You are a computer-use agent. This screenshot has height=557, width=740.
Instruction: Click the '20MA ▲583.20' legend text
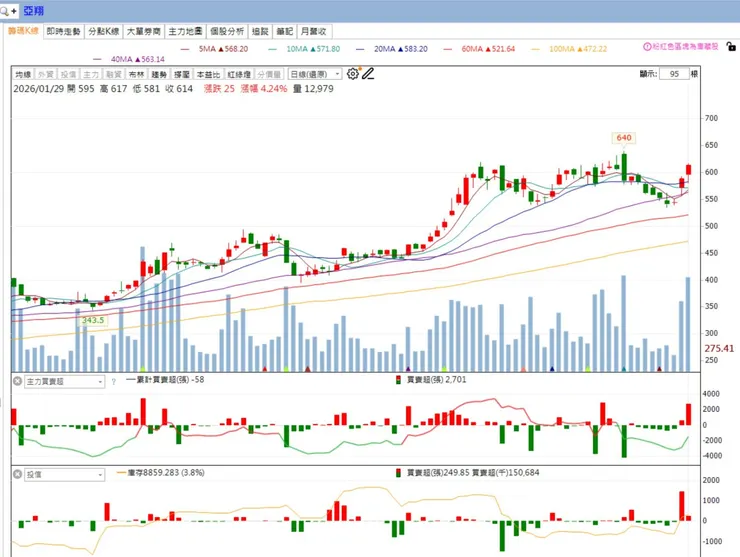point(401,49)
